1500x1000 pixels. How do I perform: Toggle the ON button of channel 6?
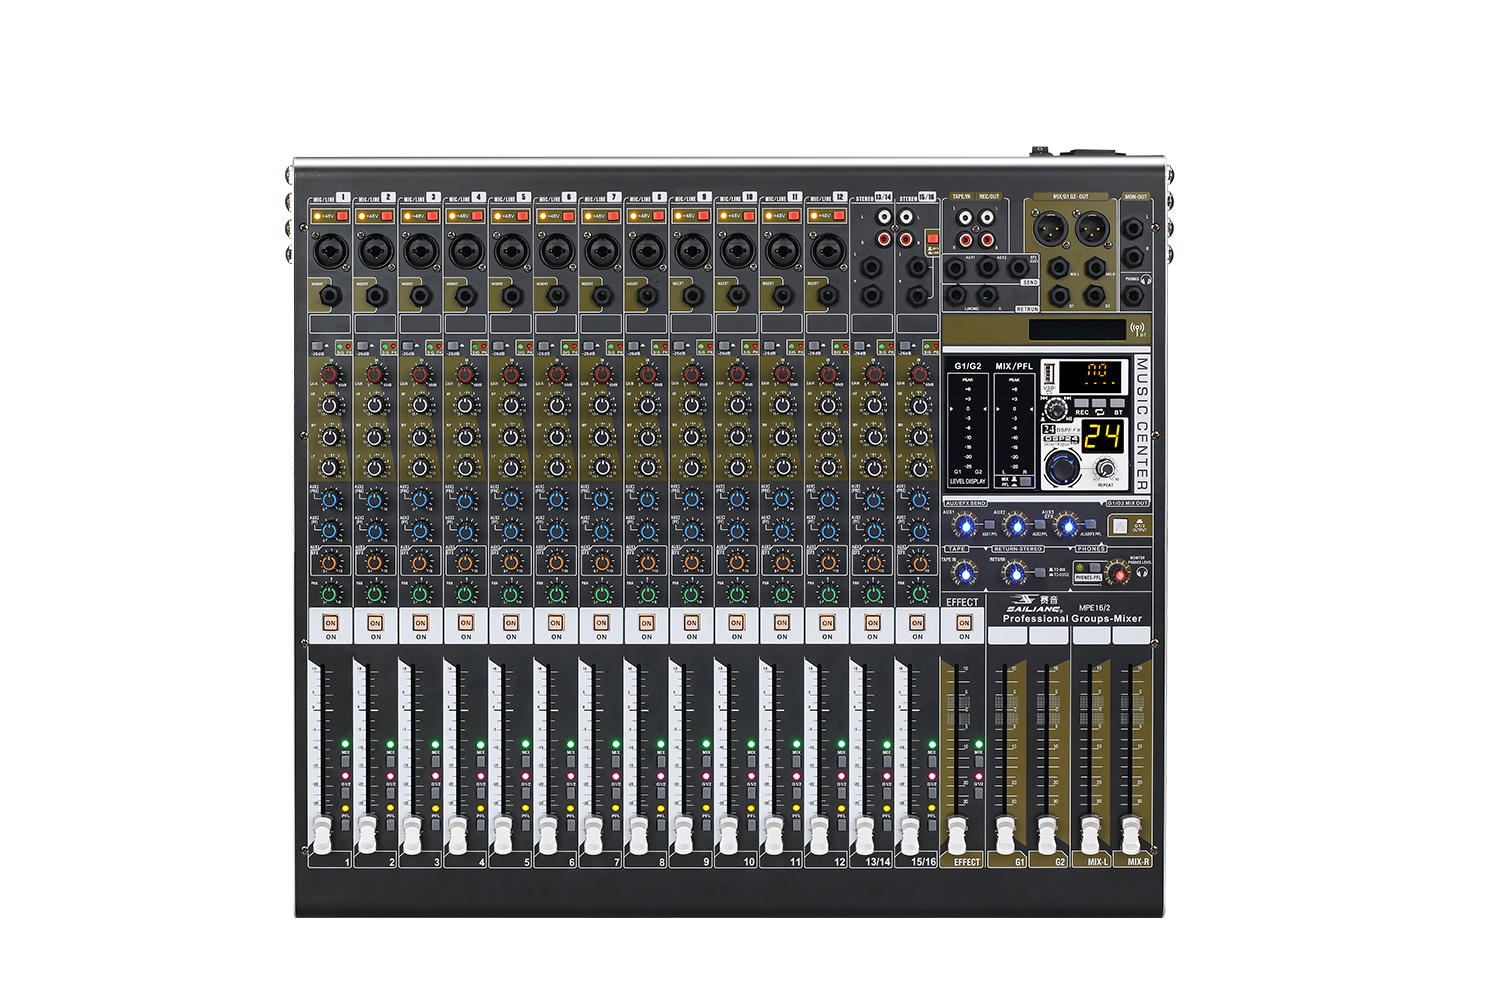[556, 623]
